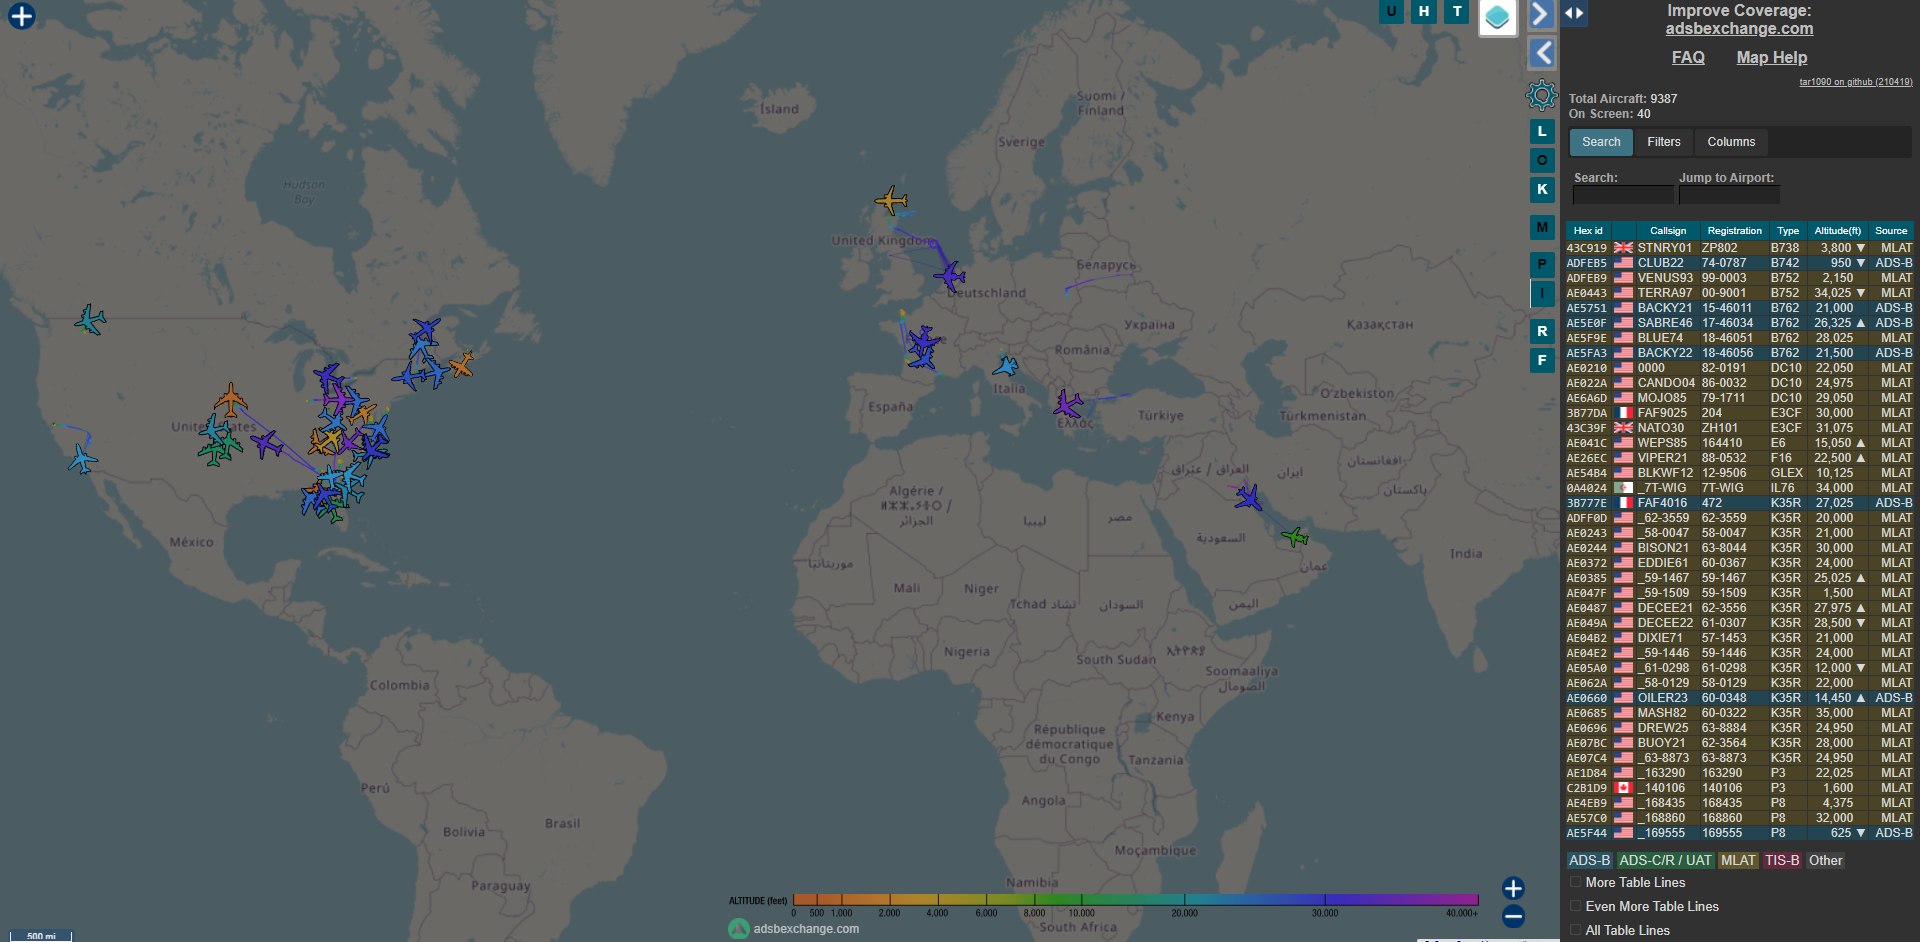
Task: Click the TIS-B source legend button
Action: (x=1782, y=860)
